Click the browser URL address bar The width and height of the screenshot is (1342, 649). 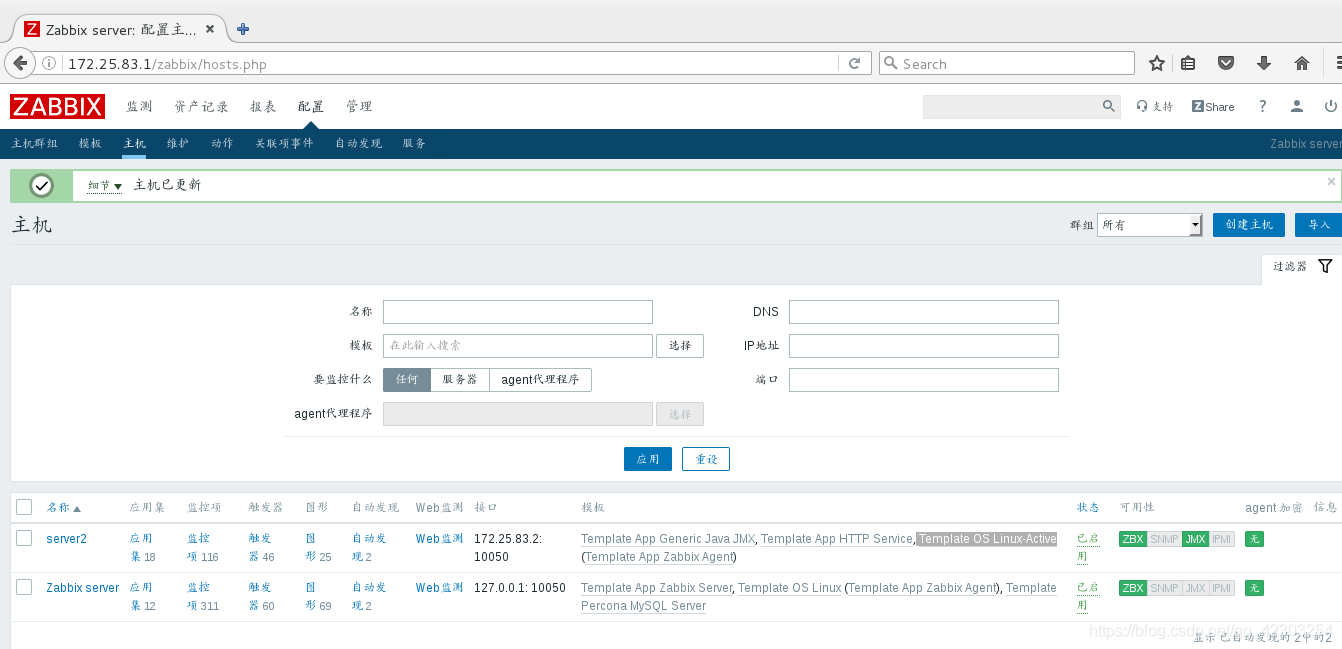[450, 63]
